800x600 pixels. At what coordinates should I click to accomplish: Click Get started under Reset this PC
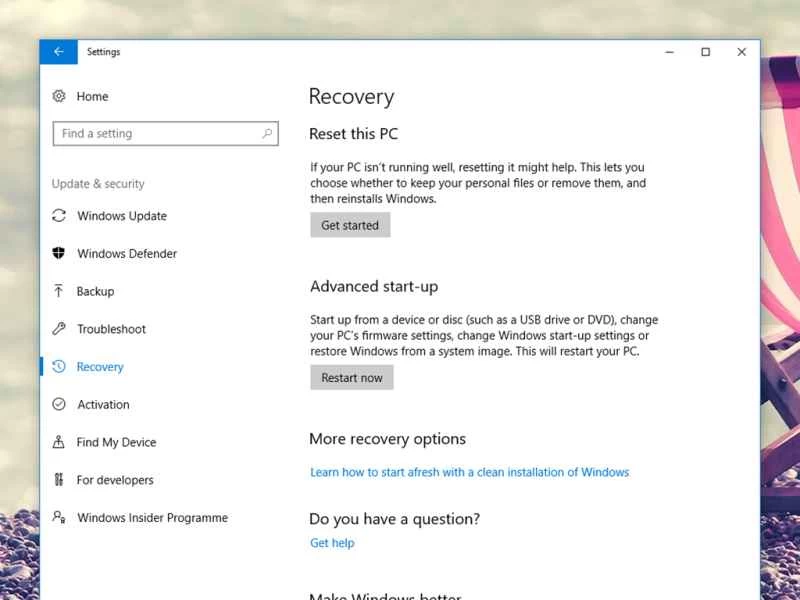point(349,224)
